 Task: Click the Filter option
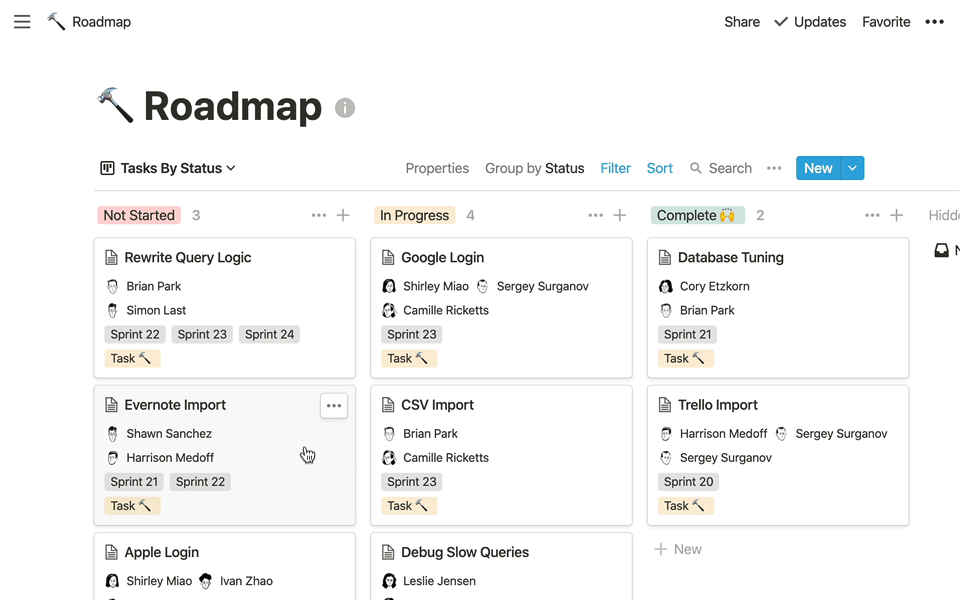615,168
